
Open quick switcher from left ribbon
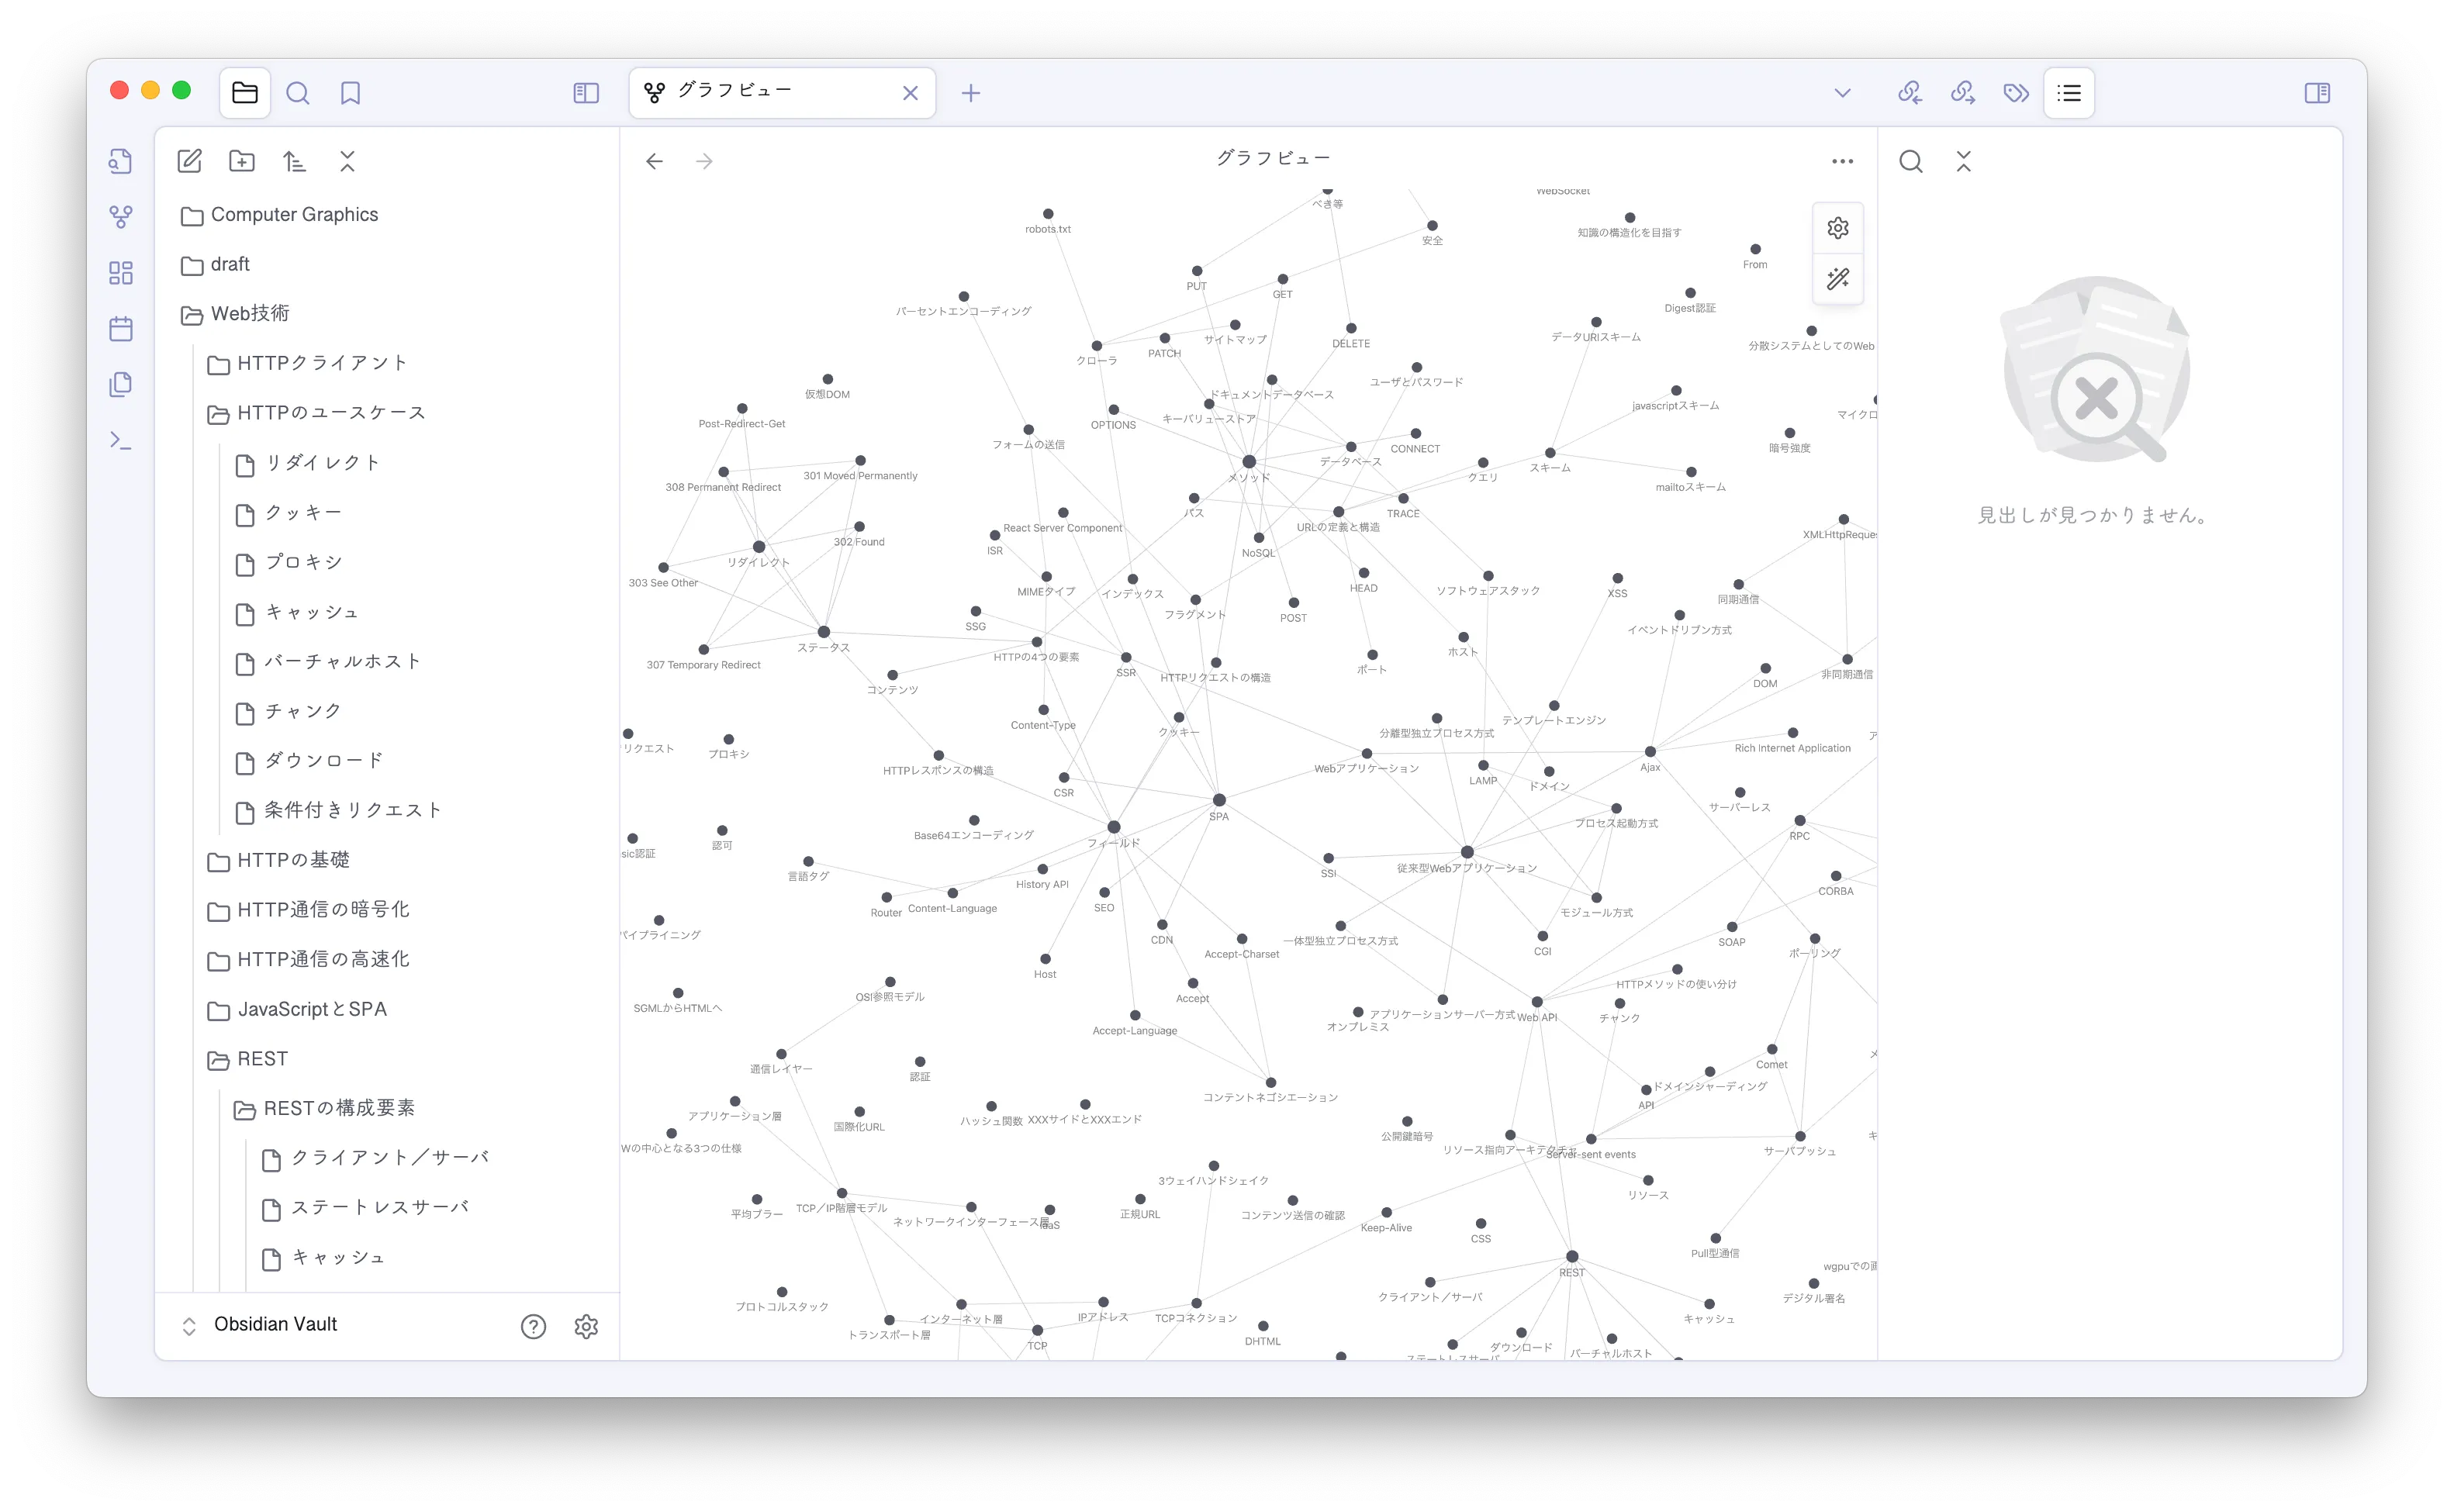121,161
